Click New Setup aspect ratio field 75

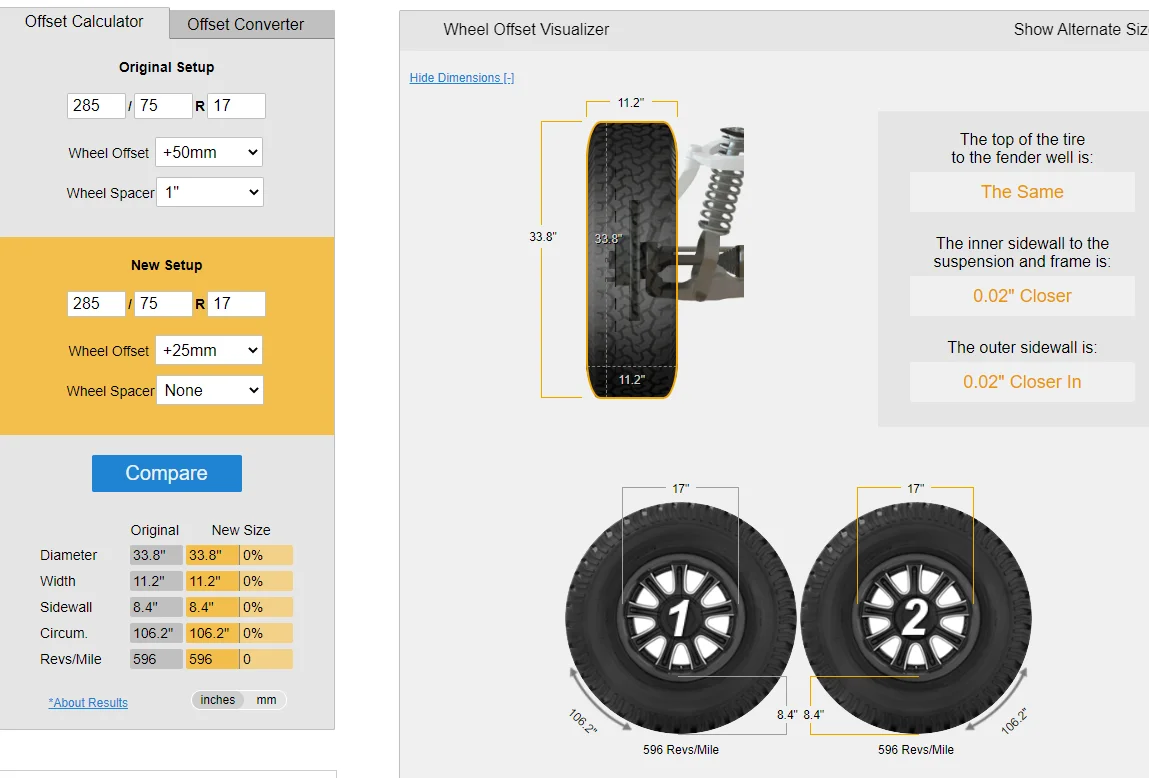163,303
